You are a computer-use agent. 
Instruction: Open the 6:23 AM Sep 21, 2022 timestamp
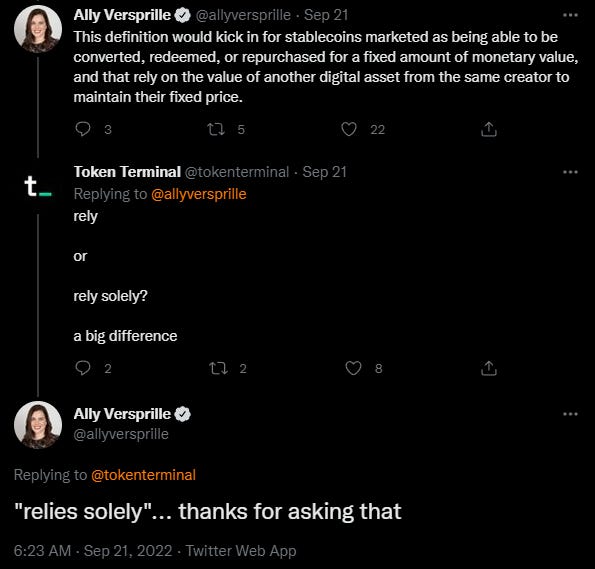[x=93, y=551]
